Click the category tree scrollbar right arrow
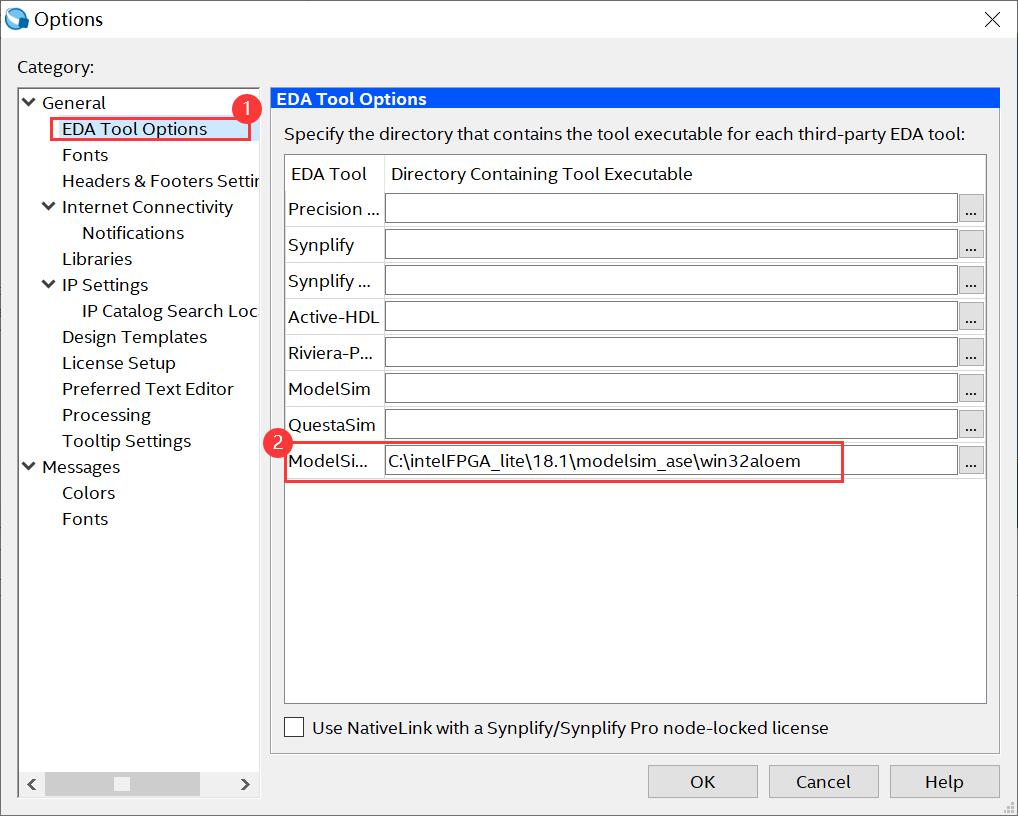The height and width of the screenshot is (816, 1018). [x=245, y=784]
